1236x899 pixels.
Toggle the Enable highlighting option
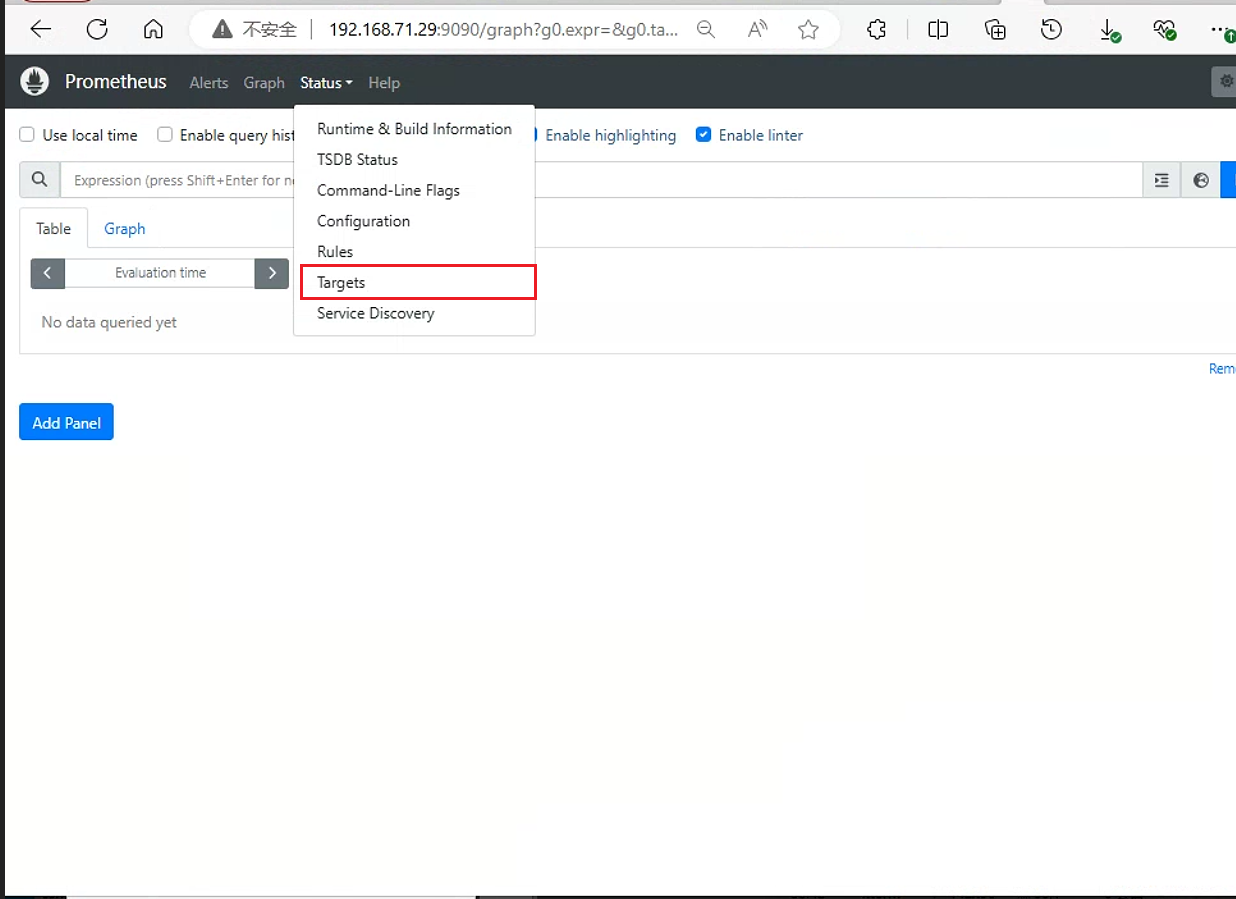[x=610, y=135]
